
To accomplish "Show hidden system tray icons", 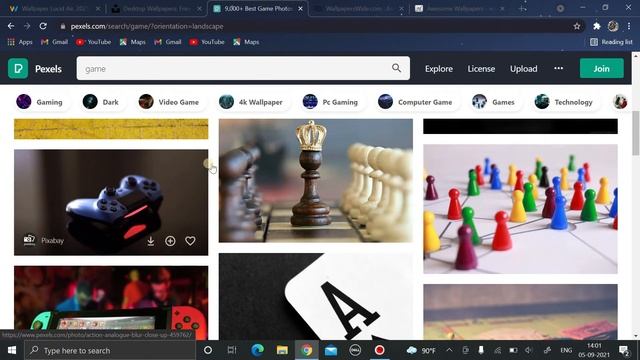I will point(449,350).
